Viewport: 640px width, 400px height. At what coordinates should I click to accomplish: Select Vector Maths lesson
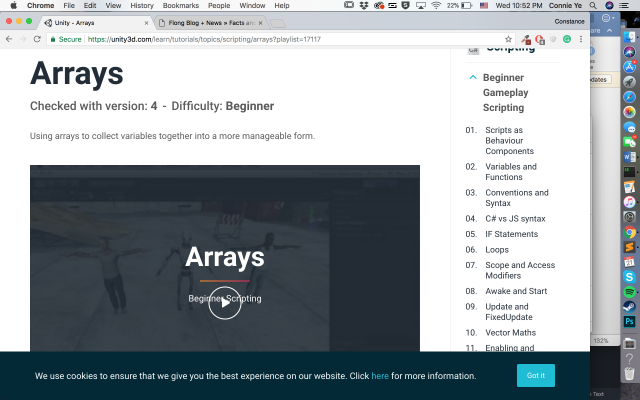coord(510,333)
